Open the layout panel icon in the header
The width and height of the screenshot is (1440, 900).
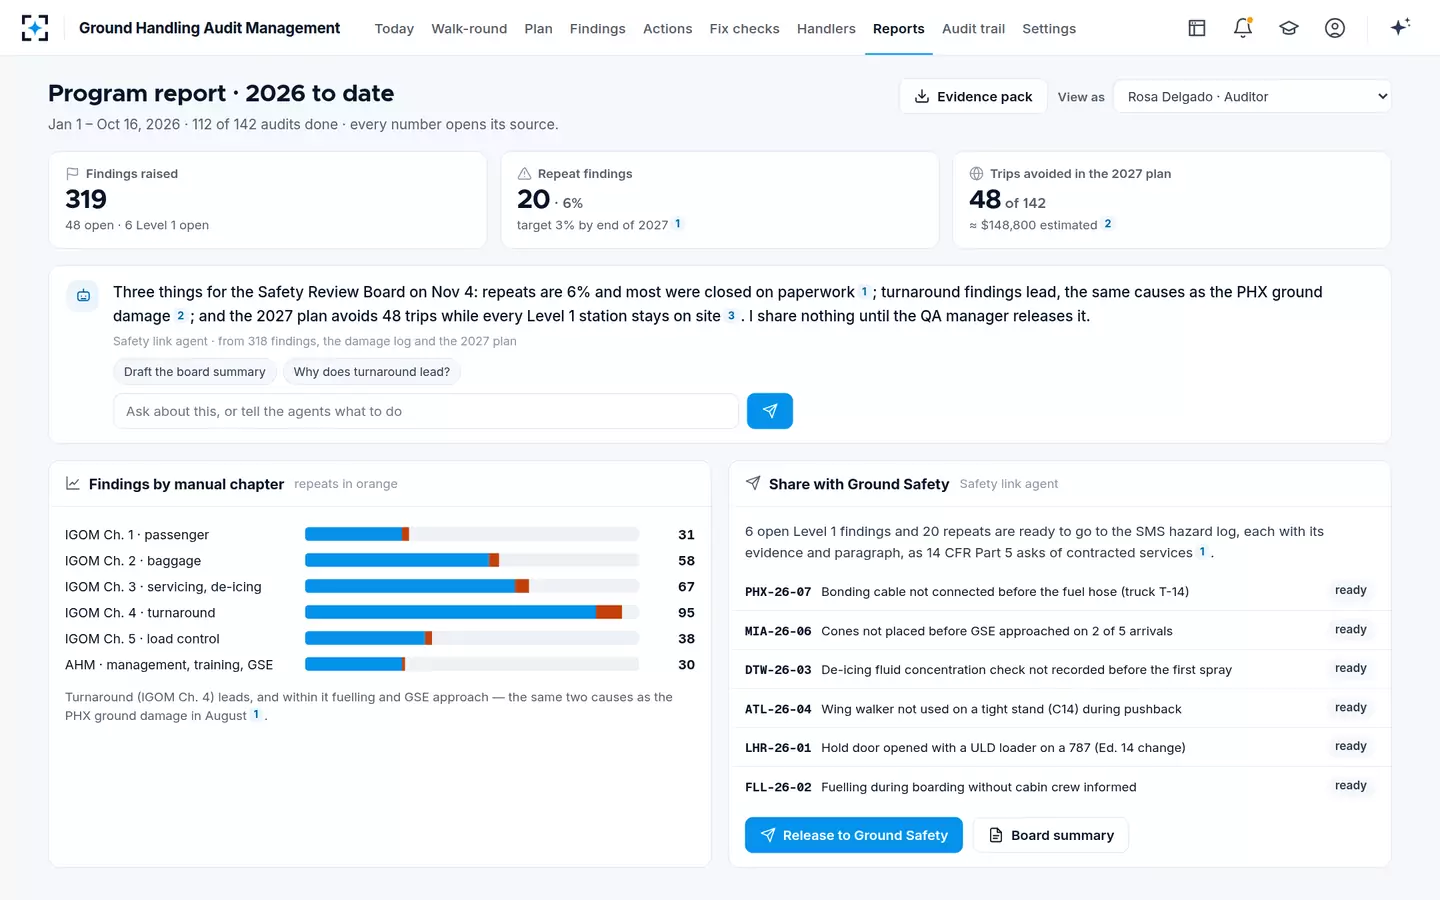[1197, 28]
